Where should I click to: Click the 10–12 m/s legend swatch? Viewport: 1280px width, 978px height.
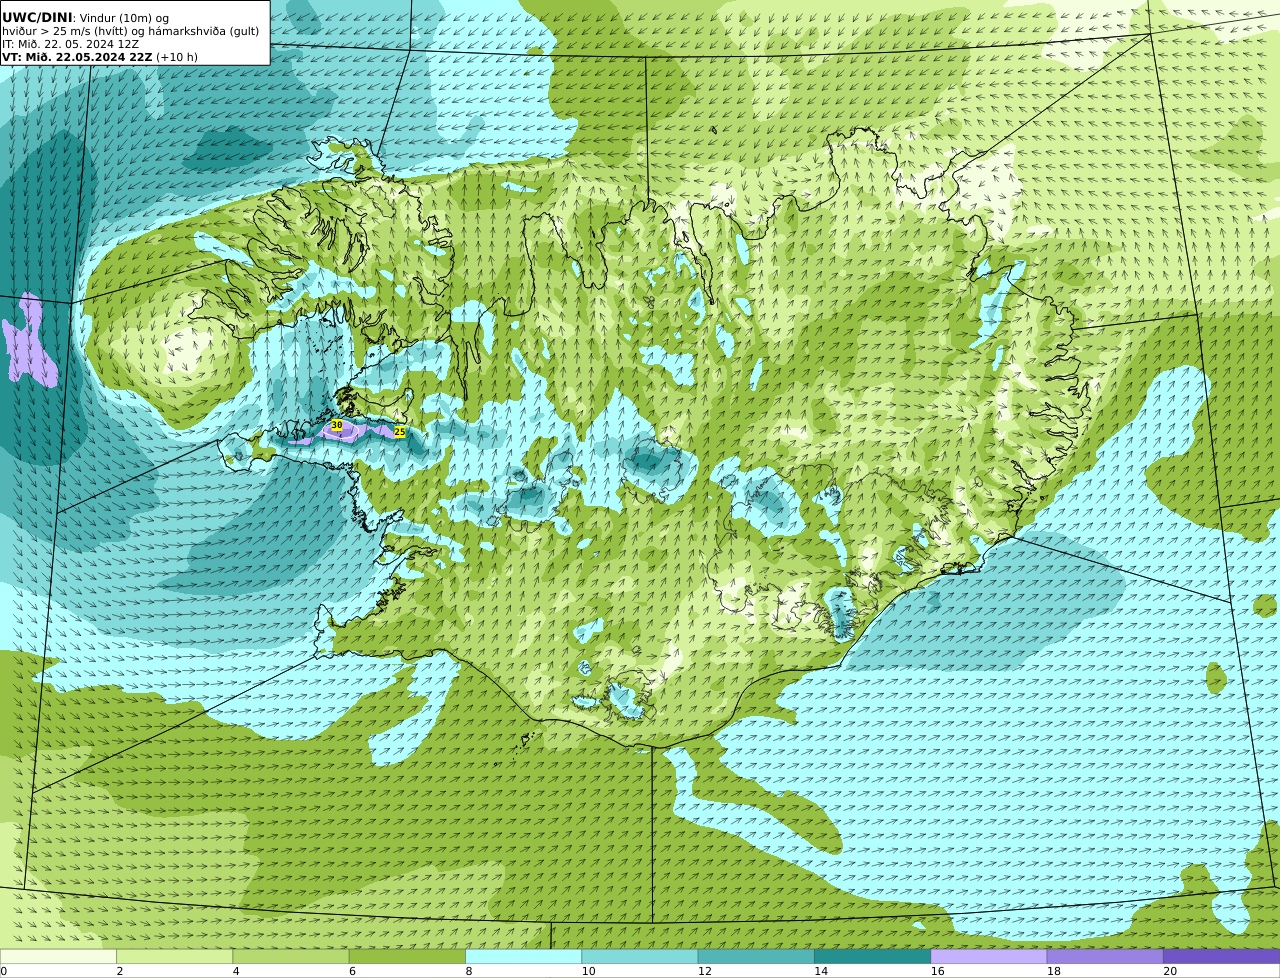(640, 956)
